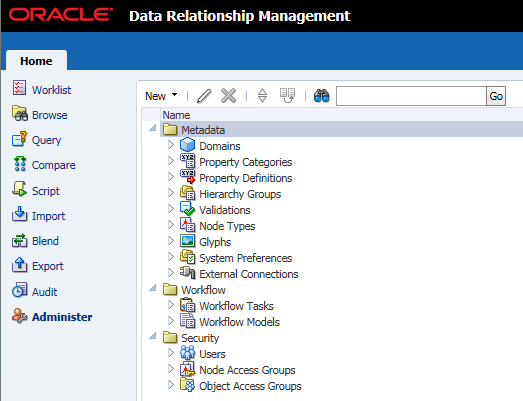Open the Compare sidebar icon
This screenshot has width=523, height=401.
(20, 164)
